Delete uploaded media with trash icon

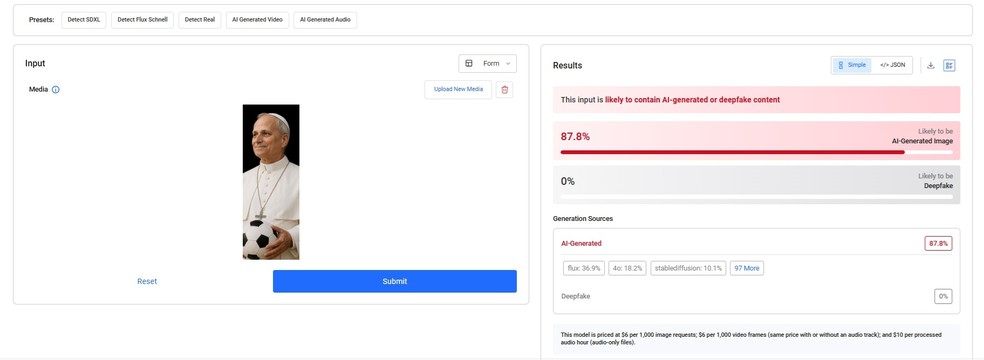[x=505, y=90]
